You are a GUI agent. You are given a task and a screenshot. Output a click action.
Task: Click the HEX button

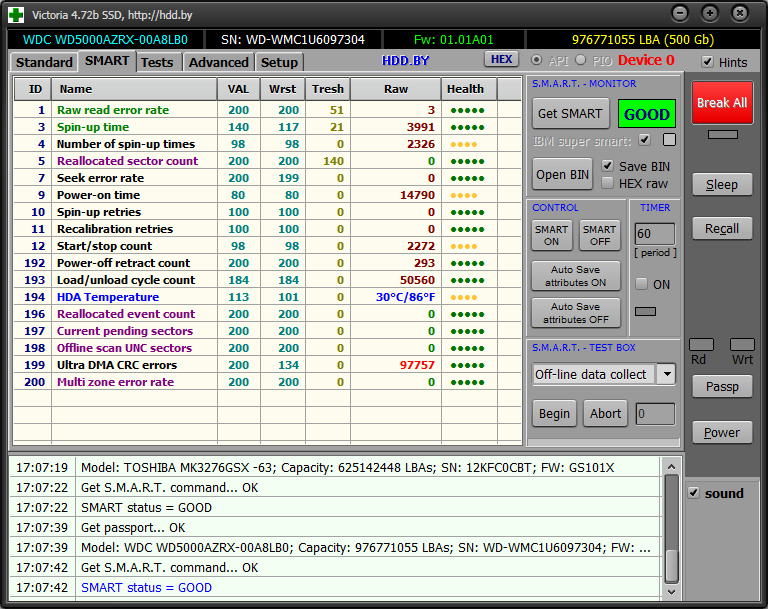click(502, 59)
